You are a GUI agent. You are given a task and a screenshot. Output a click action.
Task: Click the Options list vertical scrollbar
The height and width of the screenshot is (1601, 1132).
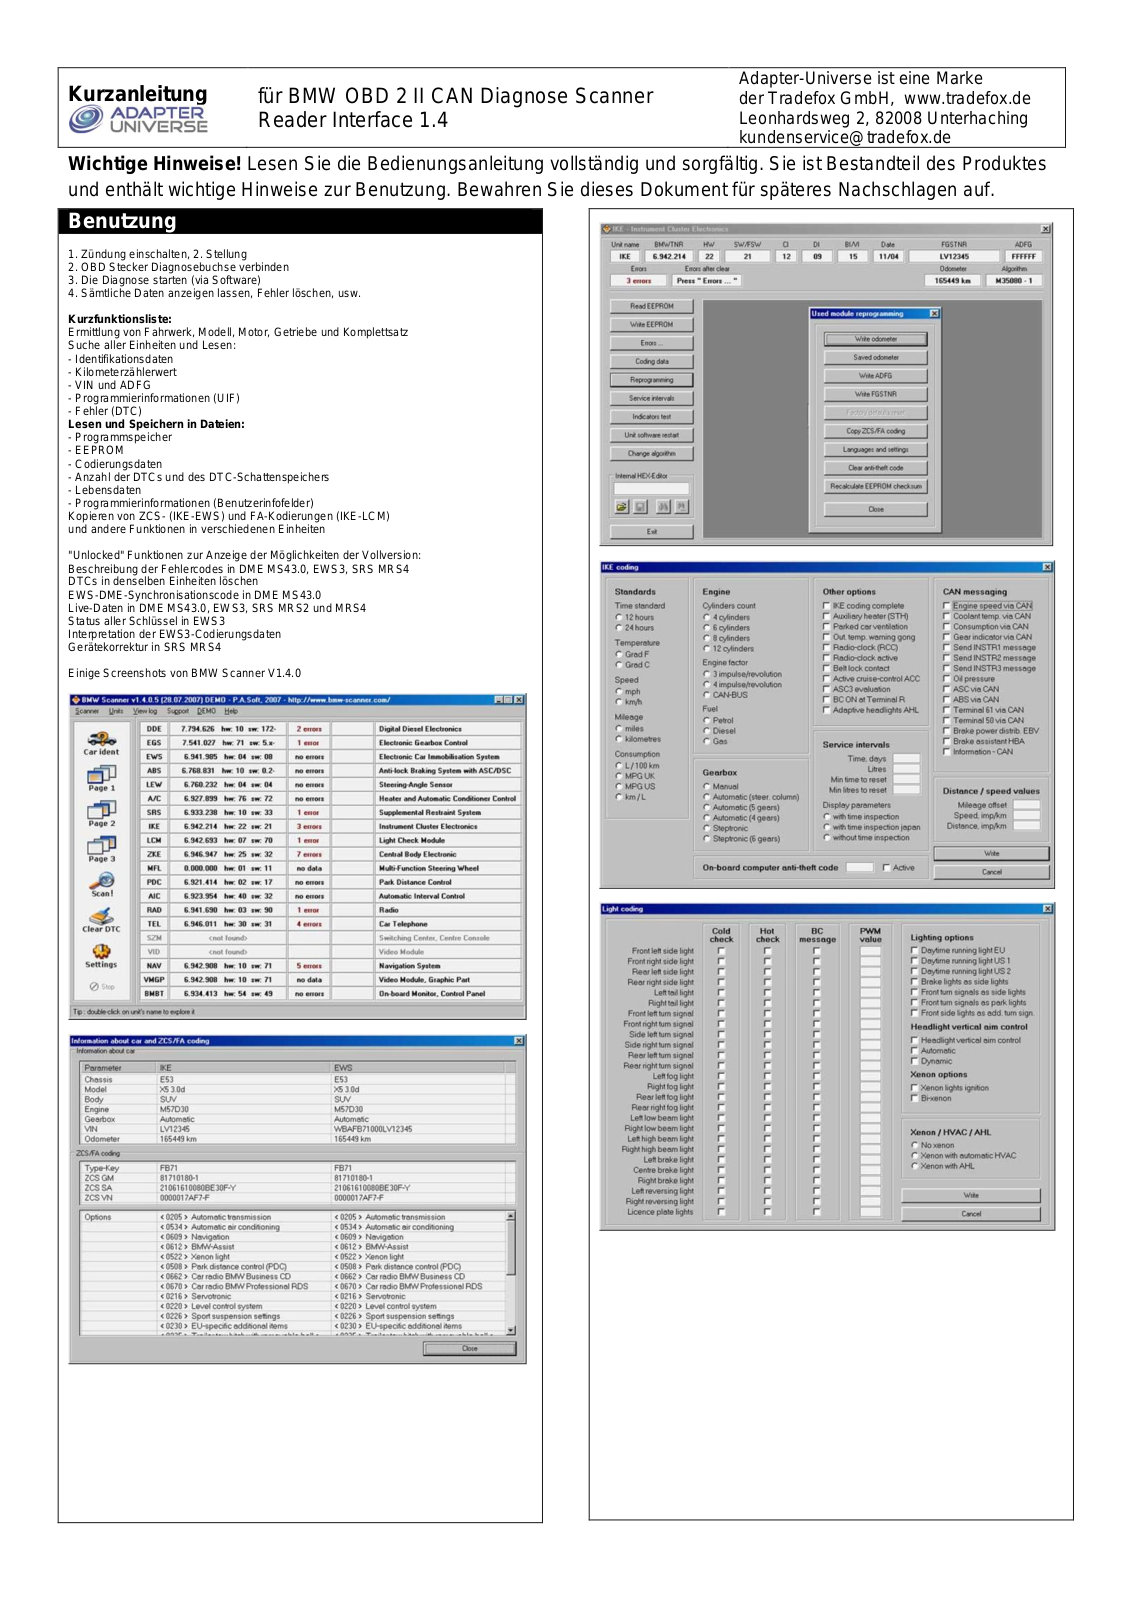(511, 1273)
